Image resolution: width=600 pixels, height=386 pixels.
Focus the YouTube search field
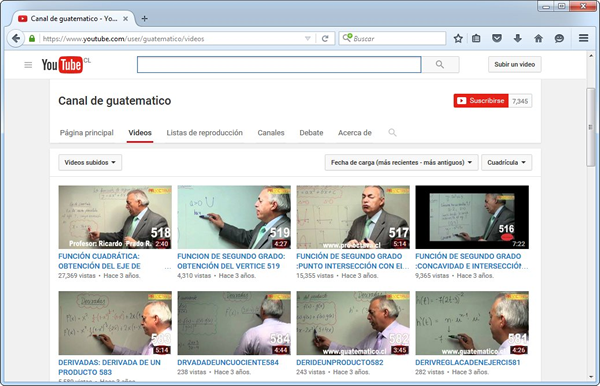click(279, 65)
